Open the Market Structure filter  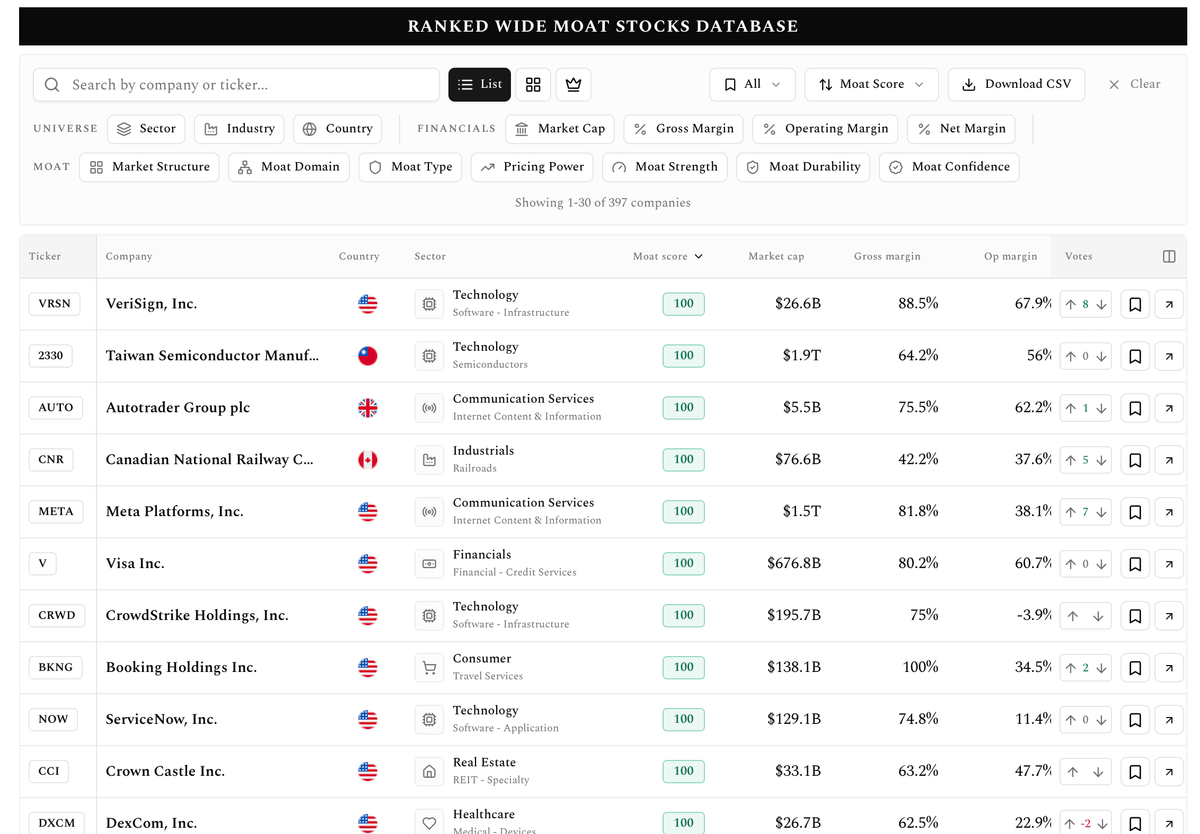pos(149,167)
